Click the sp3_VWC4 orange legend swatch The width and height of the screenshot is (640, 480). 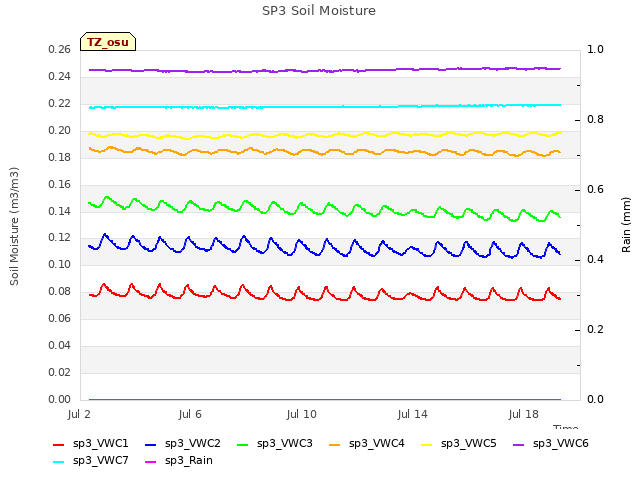click(335, 444)
